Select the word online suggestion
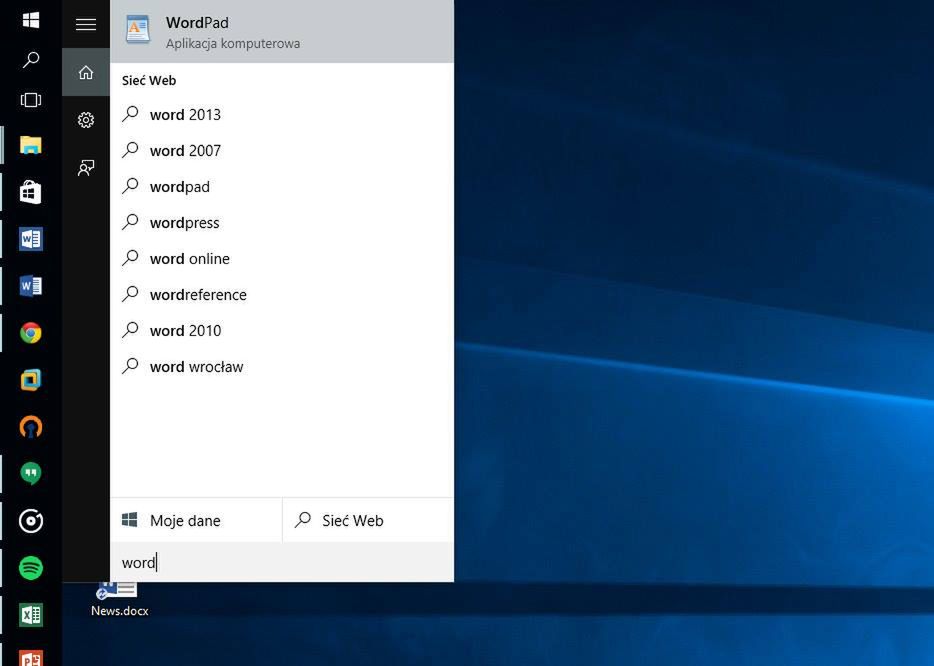934x666 pixels. [282, 259]
